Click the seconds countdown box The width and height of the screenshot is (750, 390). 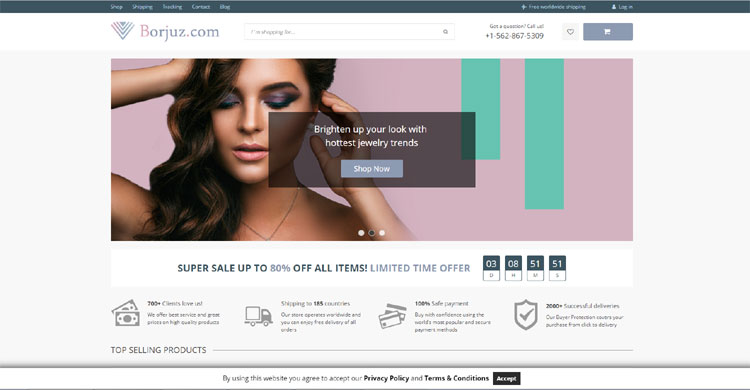click(557, 268)
